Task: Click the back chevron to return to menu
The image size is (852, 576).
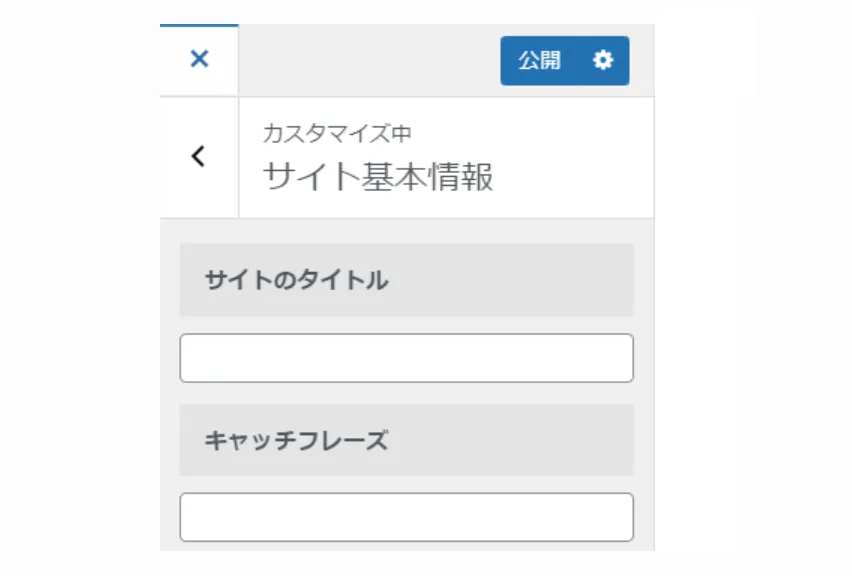Action: (x=197, y=156)
